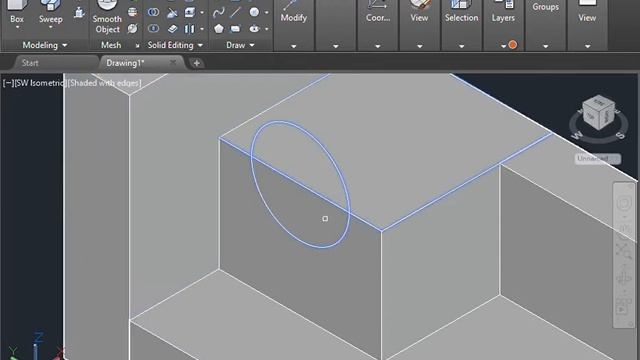Viewport: 640px width, 360px height.
Task: Click the Ellipse draw tool icon
Action: tap(254, 29)
